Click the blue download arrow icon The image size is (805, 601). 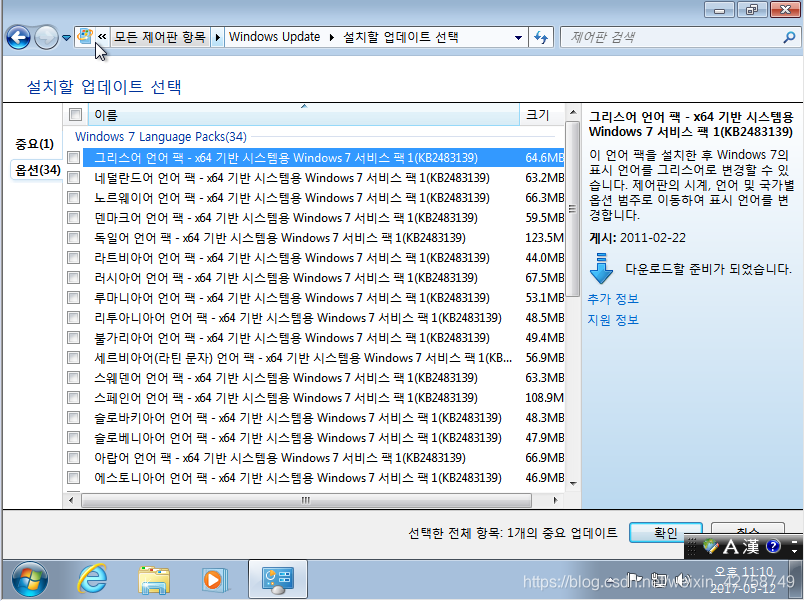(x=601, y=268)
